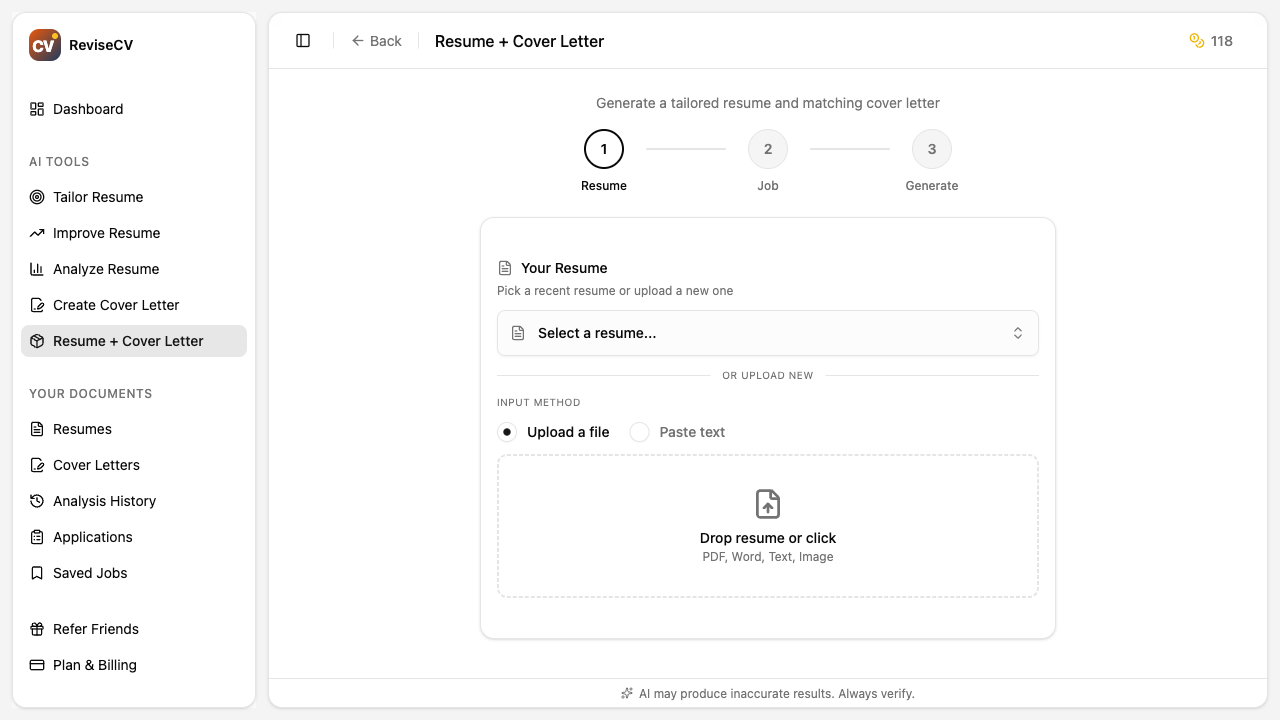Open Saved Jobs
The image size is (1280, 720).
coord(90,573)
